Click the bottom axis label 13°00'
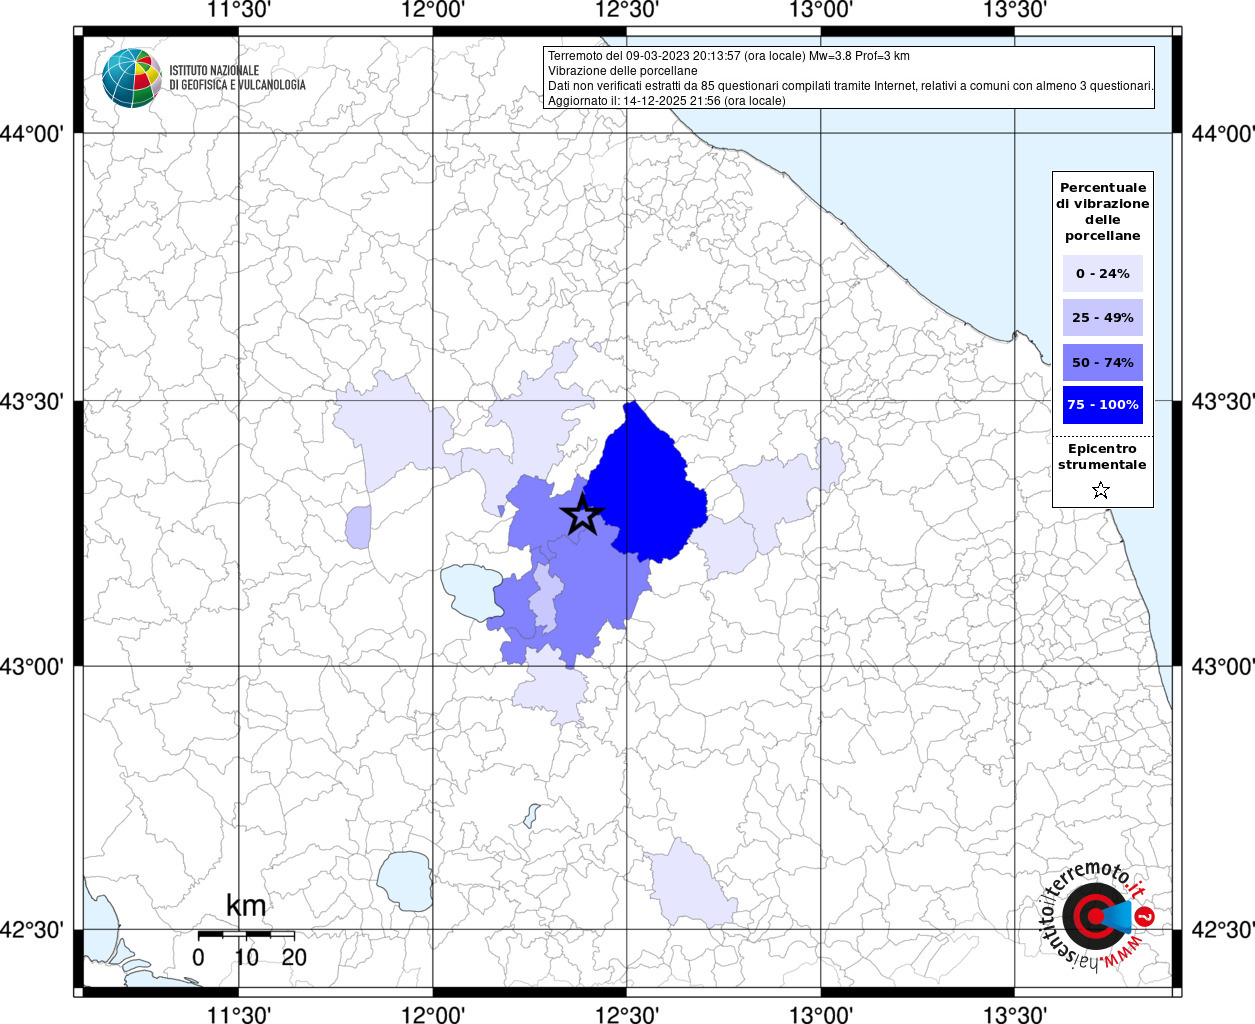1255x1024 pixels. click(x=821, y=1014)
